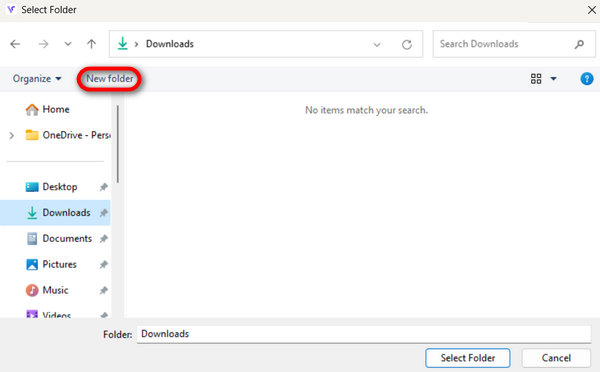Open the Organize menu
Image resolution: width=600 pixels, height=372 pixels.
tap(37, 78)
